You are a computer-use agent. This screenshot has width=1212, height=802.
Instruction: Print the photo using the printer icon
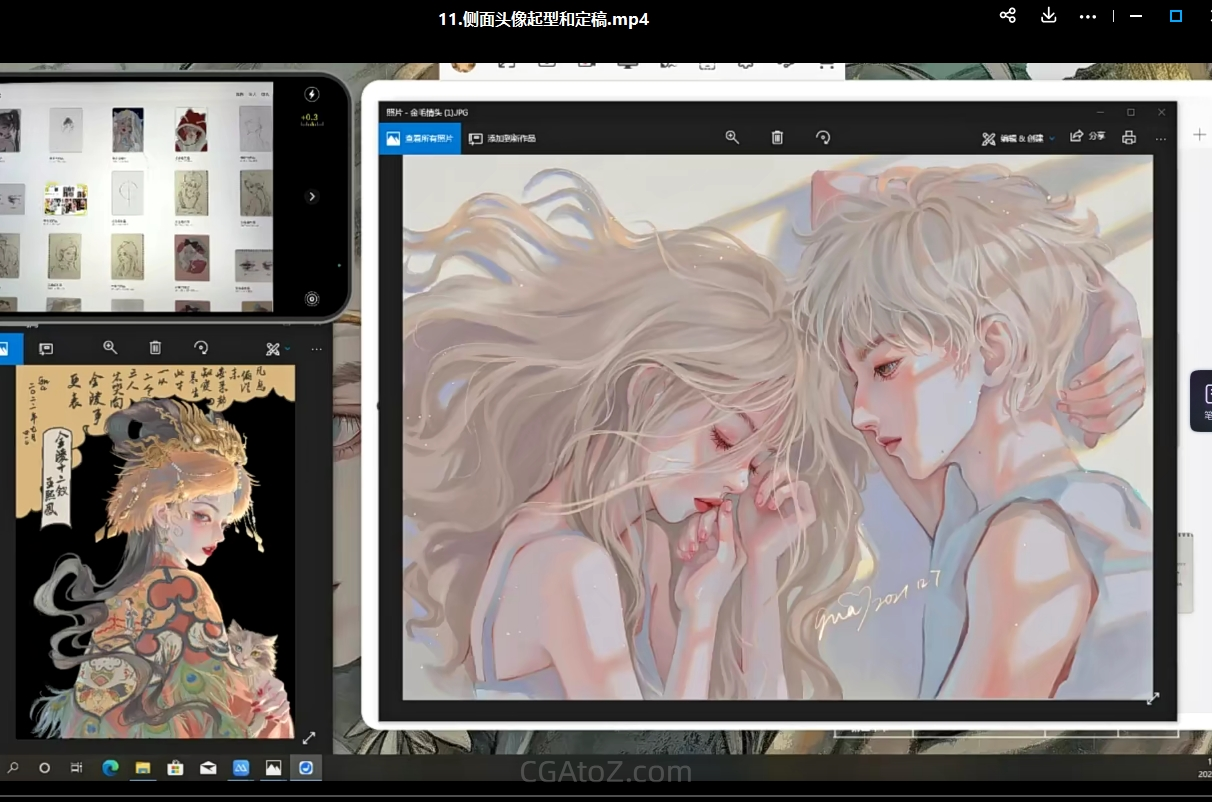click(x=1129, y=138)
